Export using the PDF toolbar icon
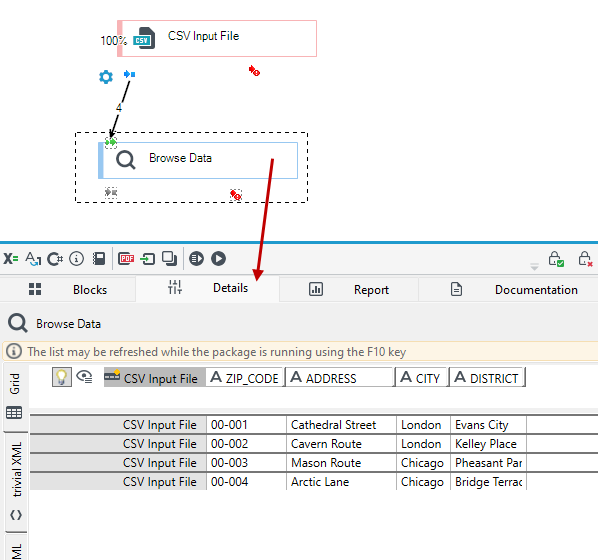599x560 pixels. click(126, 259)
